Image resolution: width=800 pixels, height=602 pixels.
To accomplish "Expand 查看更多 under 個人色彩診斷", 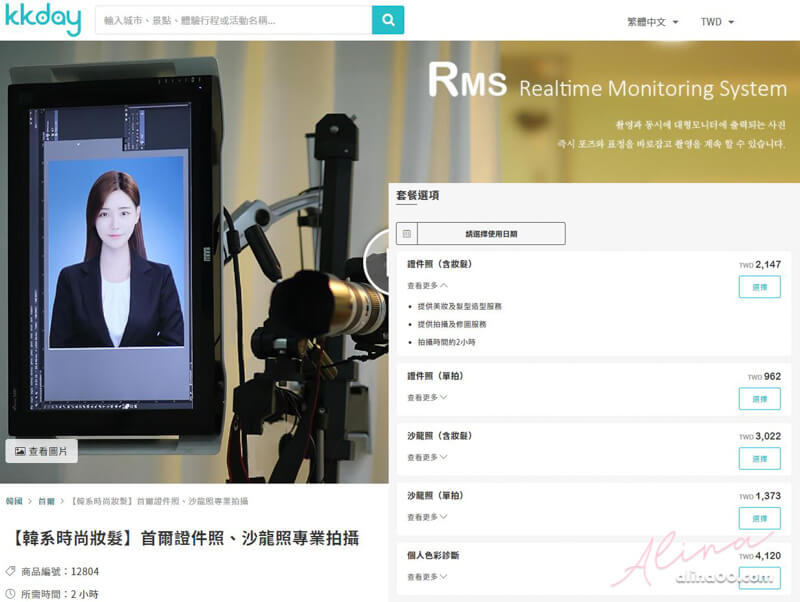I will point(427,576).
